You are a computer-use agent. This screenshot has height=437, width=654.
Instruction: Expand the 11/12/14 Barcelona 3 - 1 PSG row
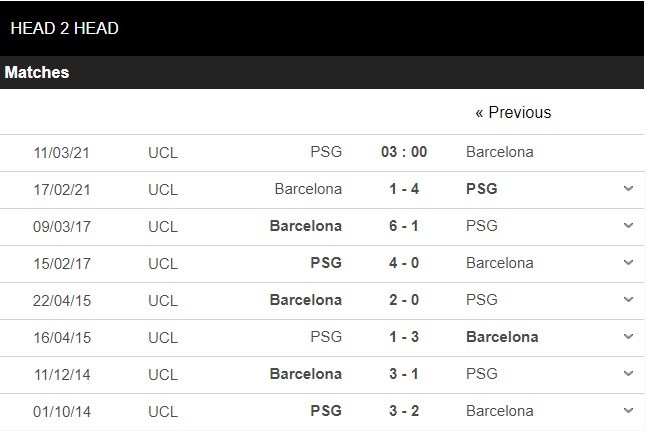click(x=628, y=374)
